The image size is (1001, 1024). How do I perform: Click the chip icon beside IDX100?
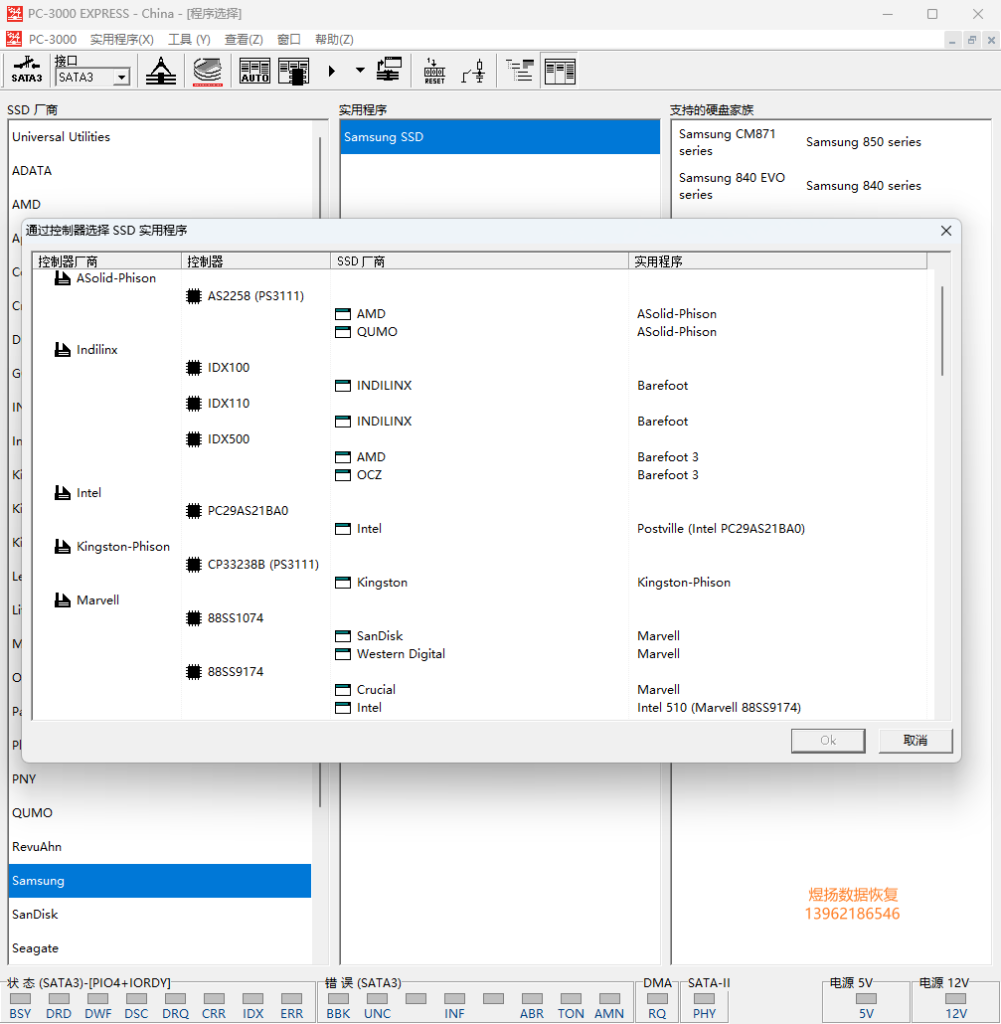[x=194, y=368]
